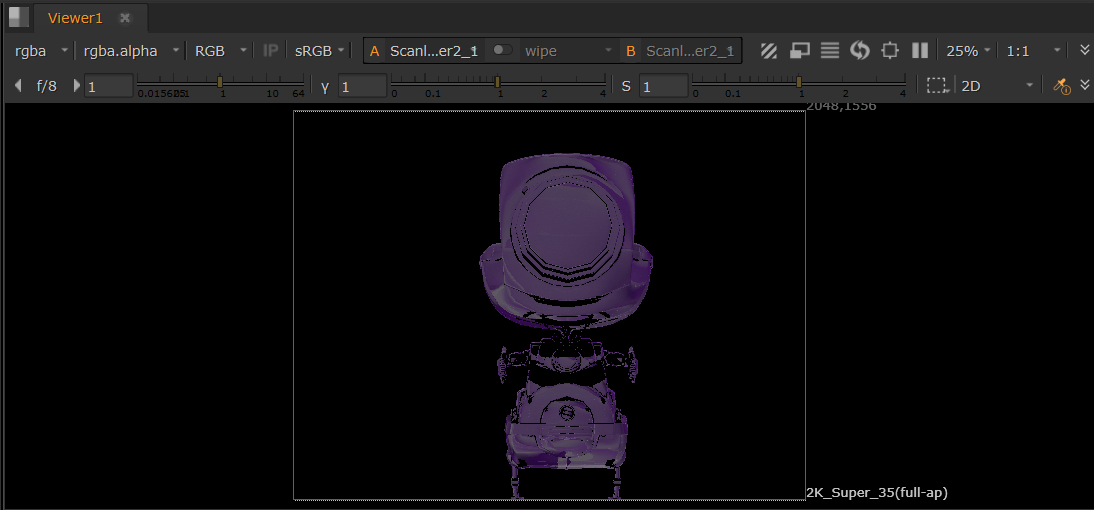This screenshot has width=1094, height=510.
Task: Click the force update refresh icon
Action: tap(859, 51)
